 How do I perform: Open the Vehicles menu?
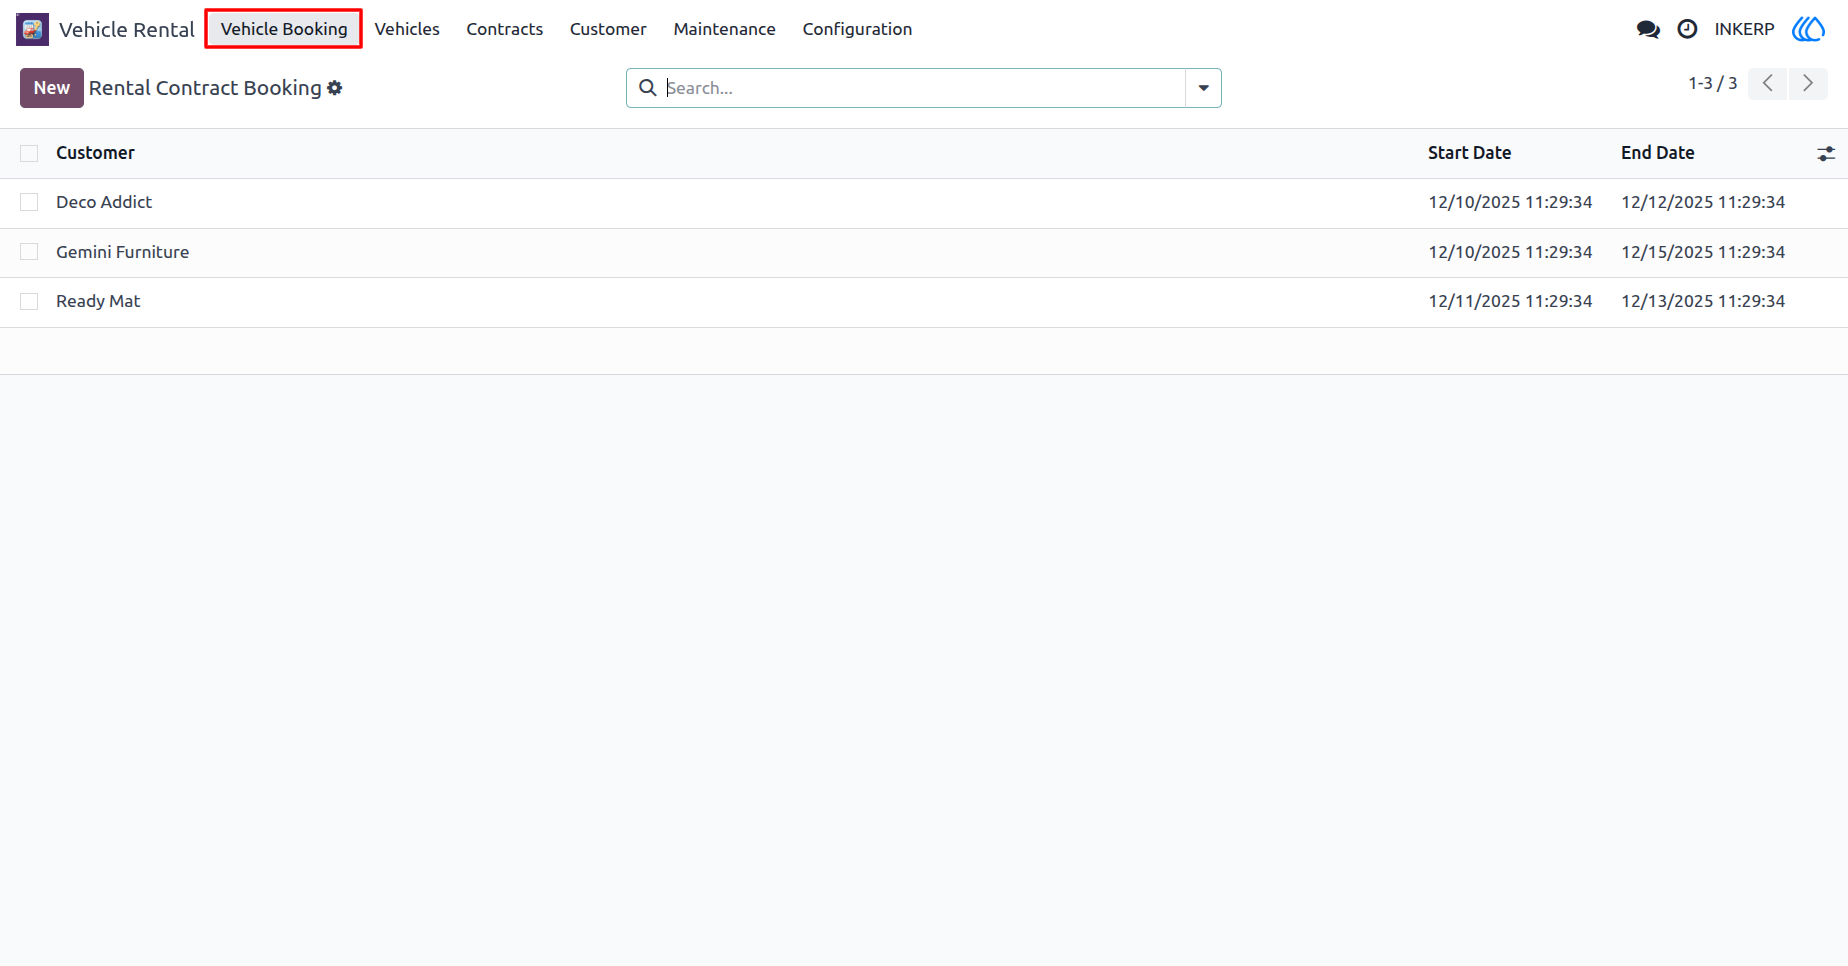pos(407,29)
